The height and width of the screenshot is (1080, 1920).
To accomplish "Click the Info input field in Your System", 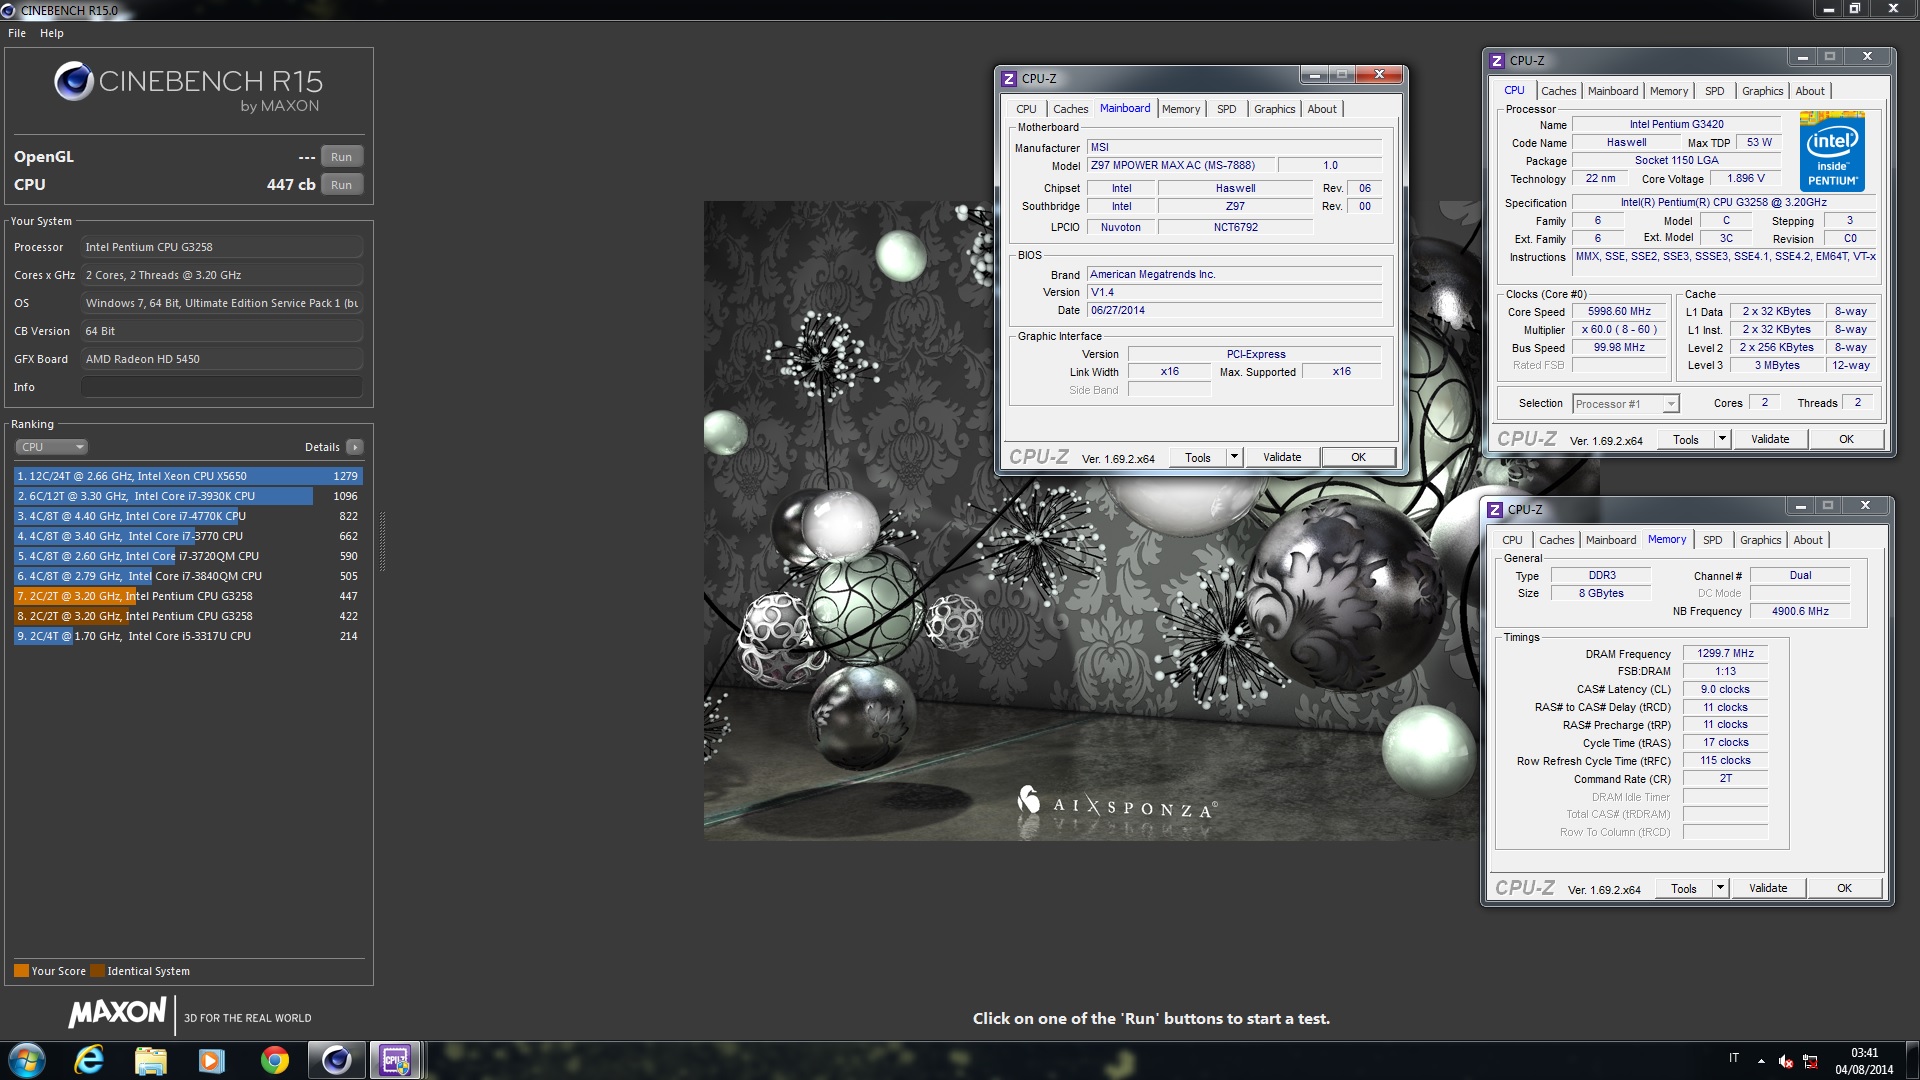I will pos(221,387).
